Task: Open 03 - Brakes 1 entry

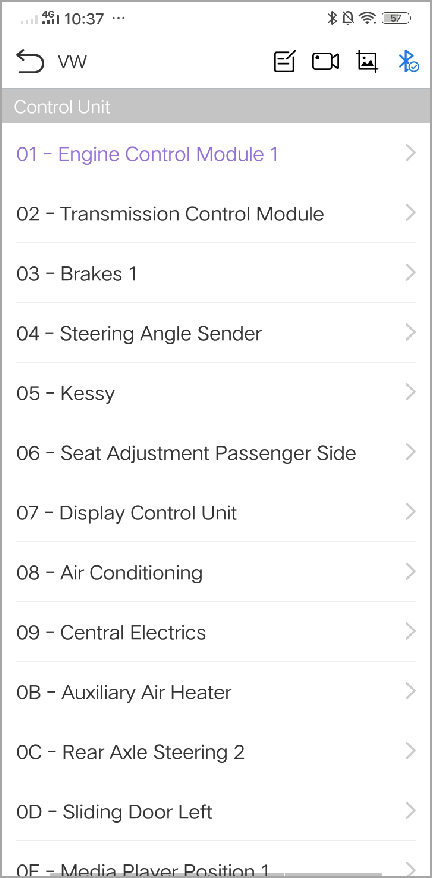Action: (x=216, y=273)
